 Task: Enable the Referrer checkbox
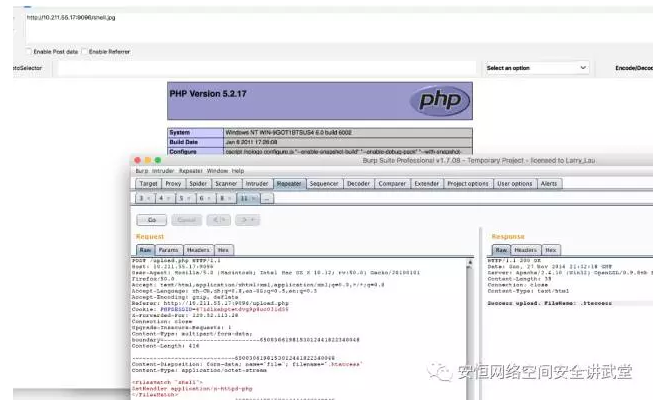(x=84, y=51)
